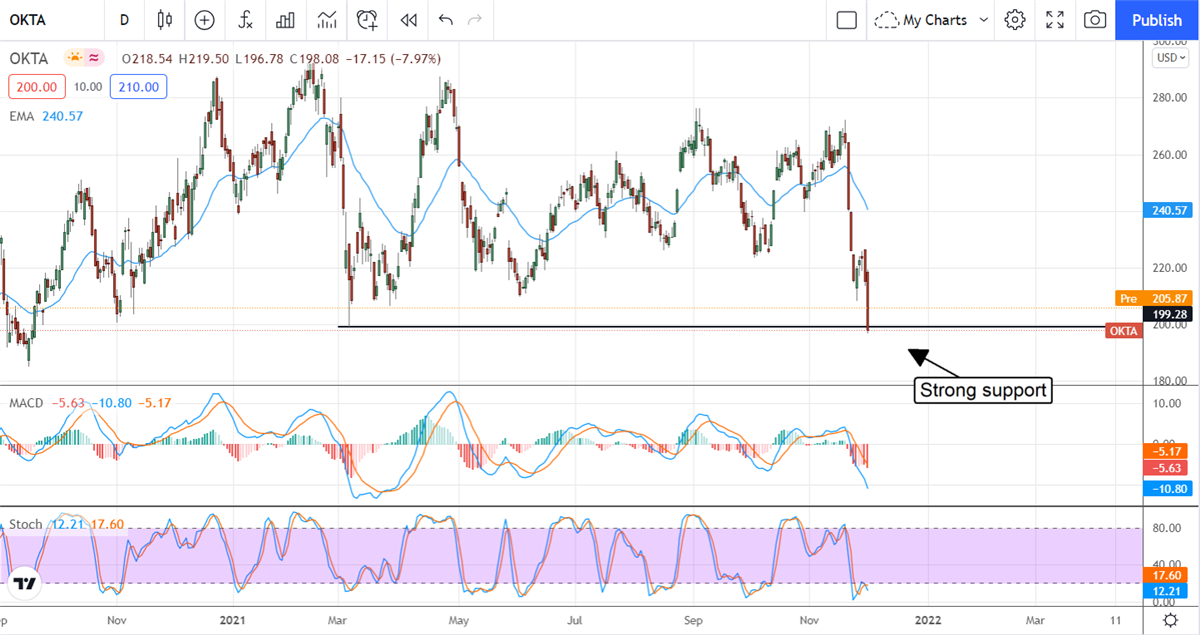The image size is (1200, 635).
Task: Click the OKTA symbol name
Action: tap(30, 58)
